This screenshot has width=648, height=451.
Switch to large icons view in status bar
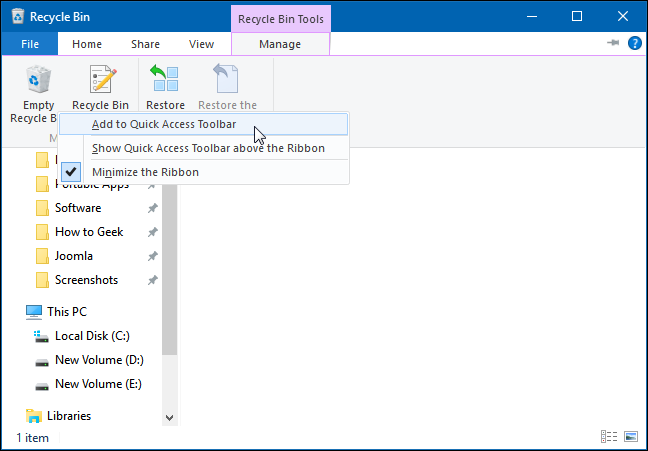[x=631, y=436]
